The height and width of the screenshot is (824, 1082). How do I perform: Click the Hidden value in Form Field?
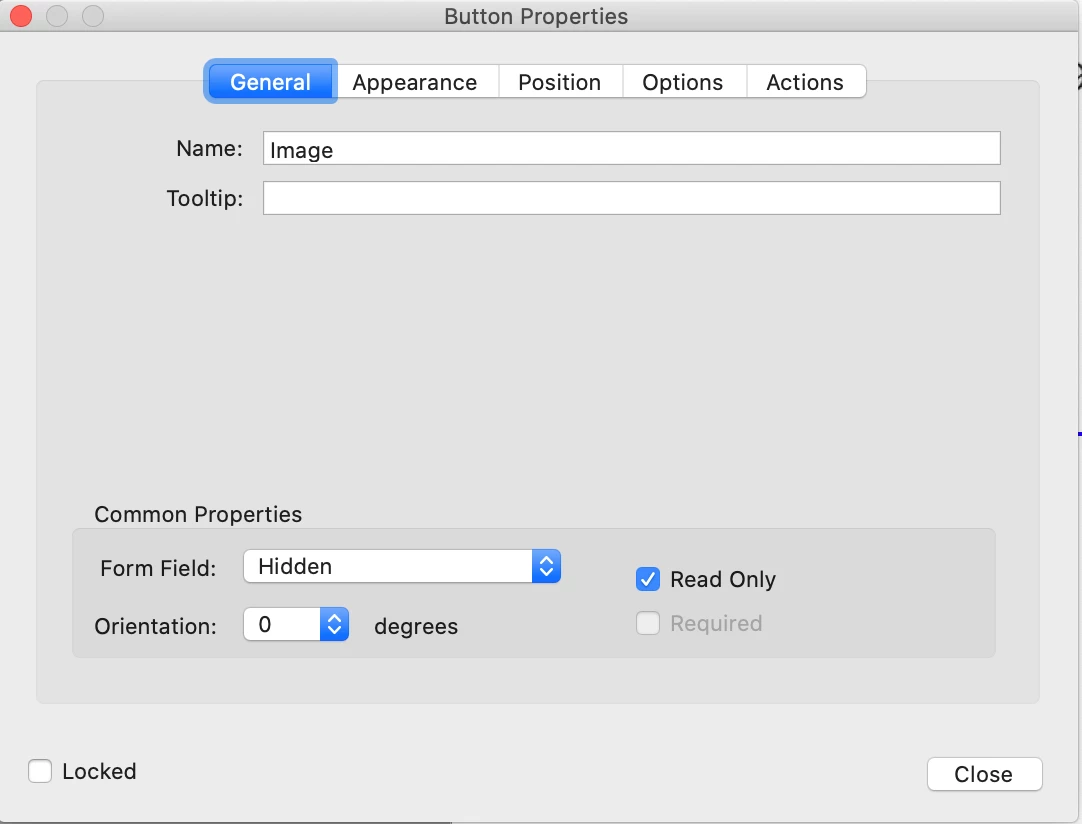pyautogui.click(x=295, y=567)
